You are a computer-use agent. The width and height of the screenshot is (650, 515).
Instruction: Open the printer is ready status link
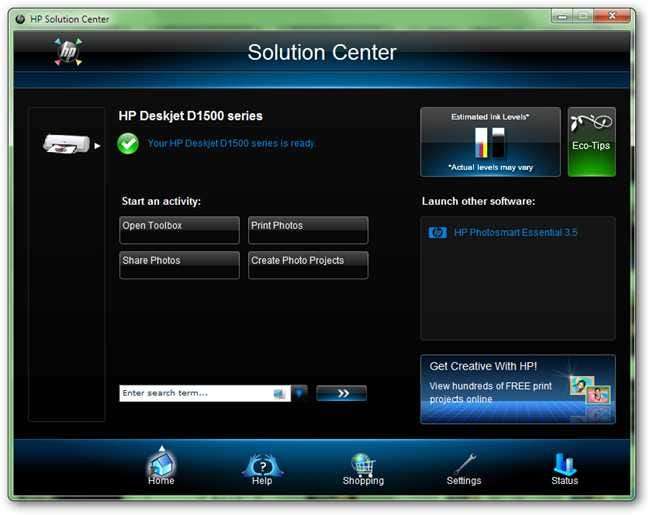coord(231,143)
